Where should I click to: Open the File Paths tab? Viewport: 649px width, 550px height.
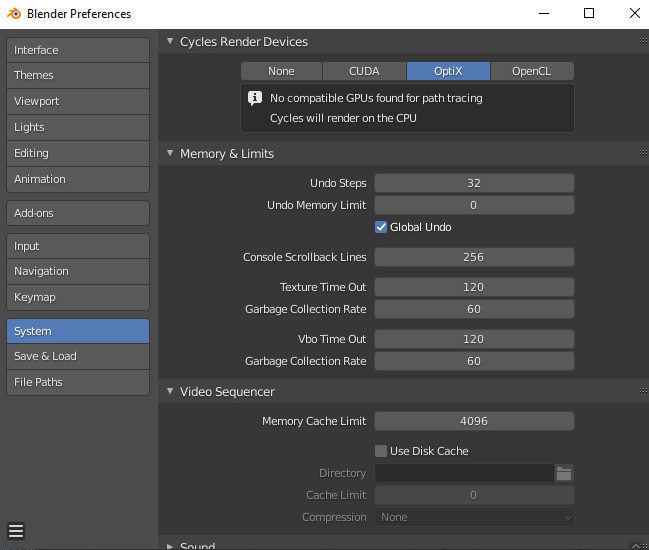(78, 382)
